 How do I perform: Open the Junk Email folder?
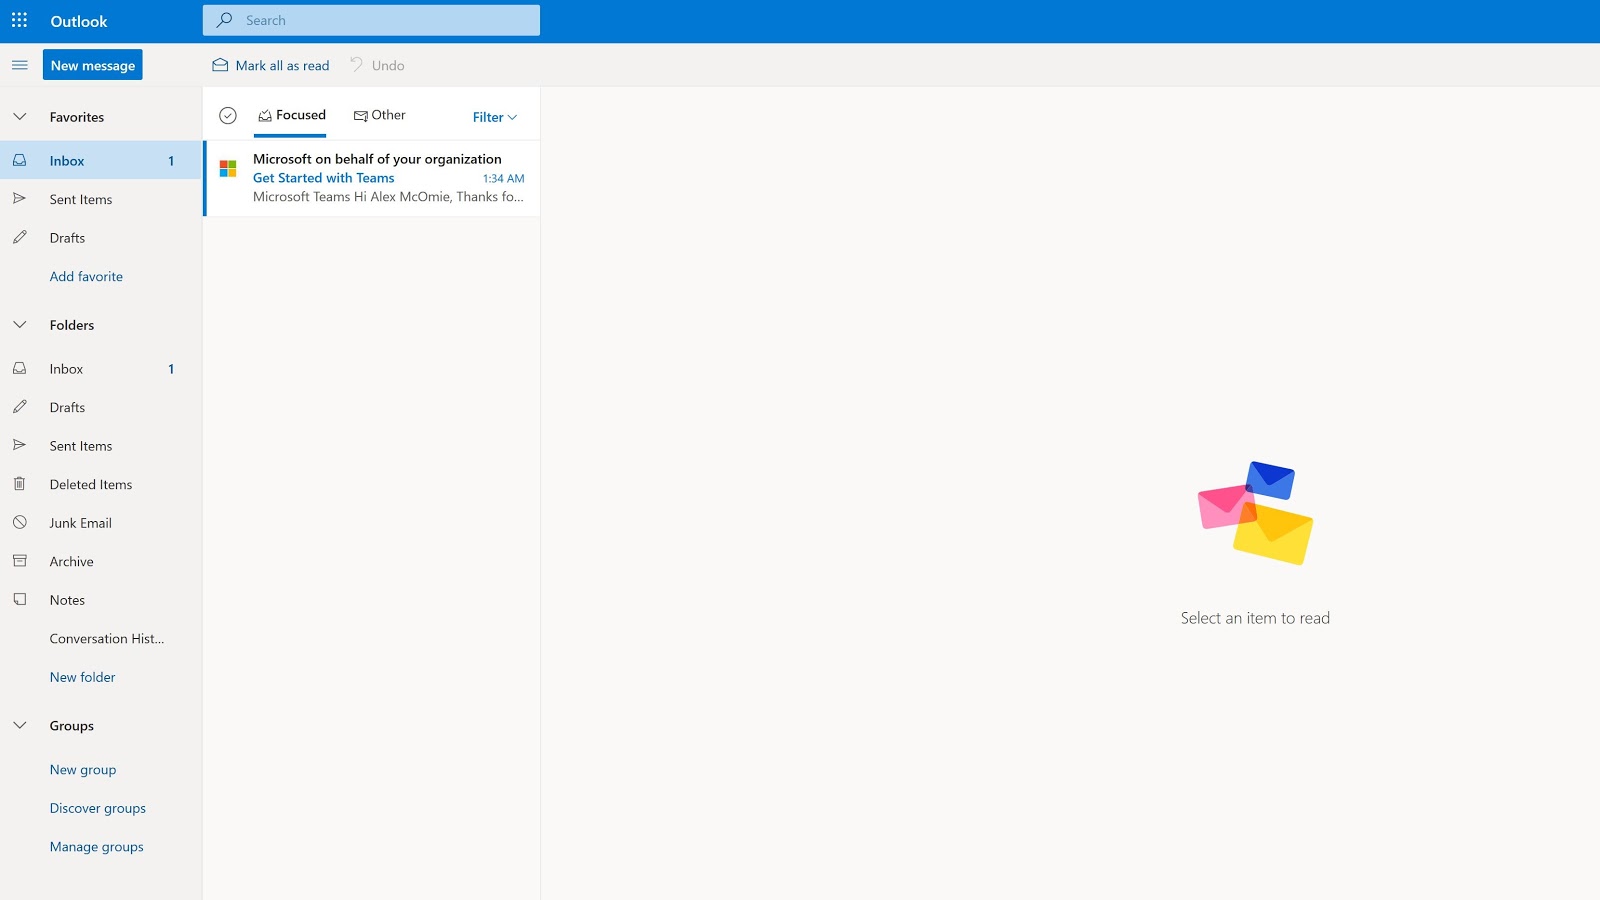tap(101, 522)
